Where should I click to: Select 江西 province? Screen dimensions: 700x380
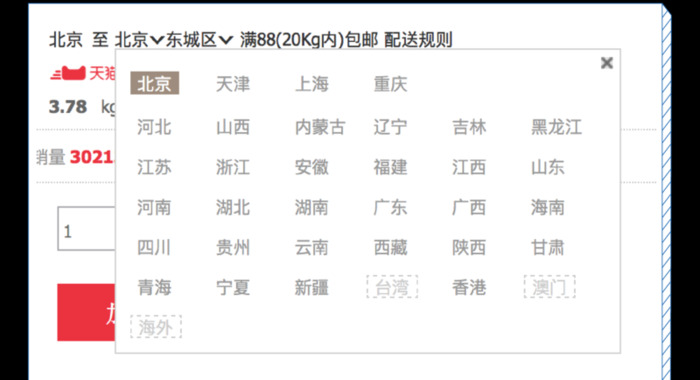[x=469, y=167]
